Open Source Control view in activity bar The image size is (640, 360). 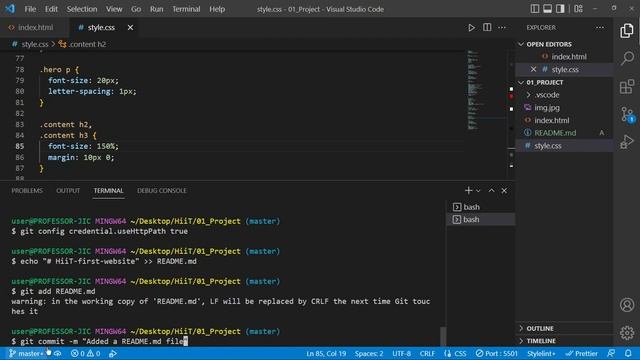click(x=627, y=115)
